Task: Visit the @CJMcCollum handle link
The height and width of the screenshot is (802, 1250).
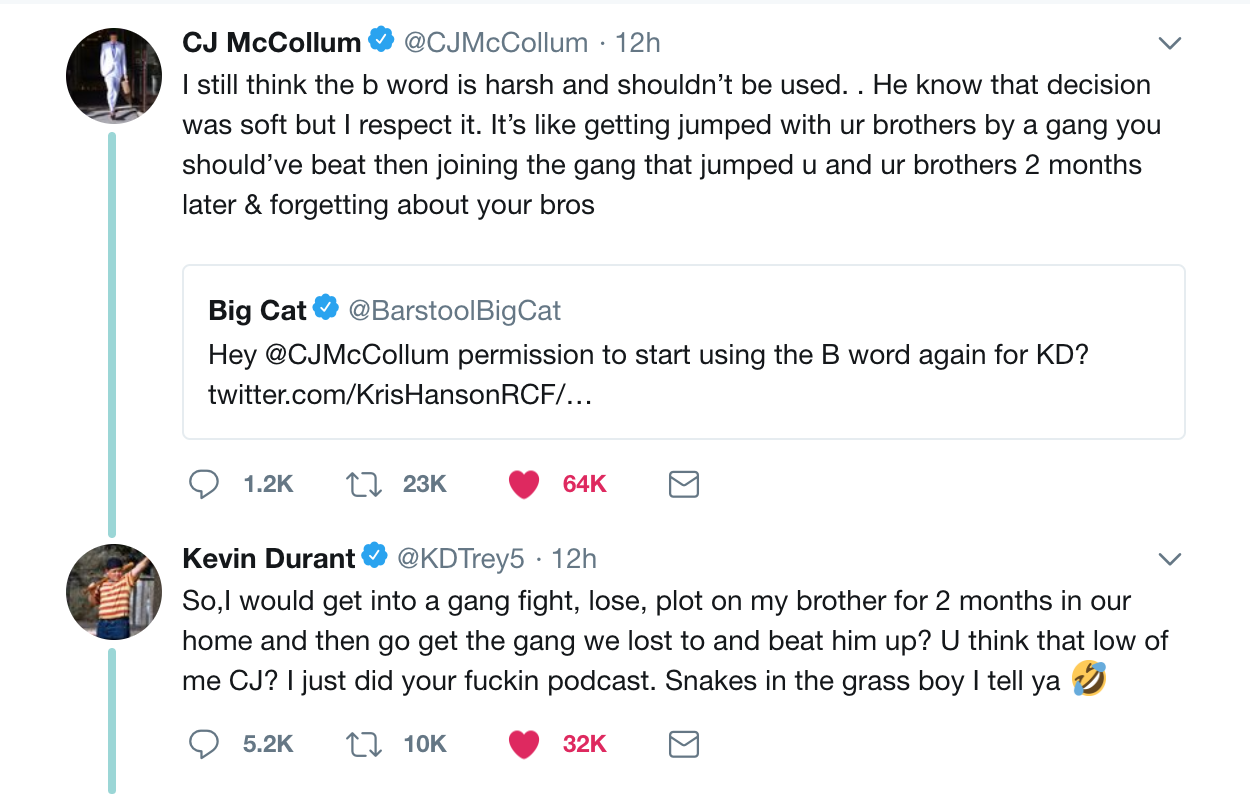Action: click(495, 43)
